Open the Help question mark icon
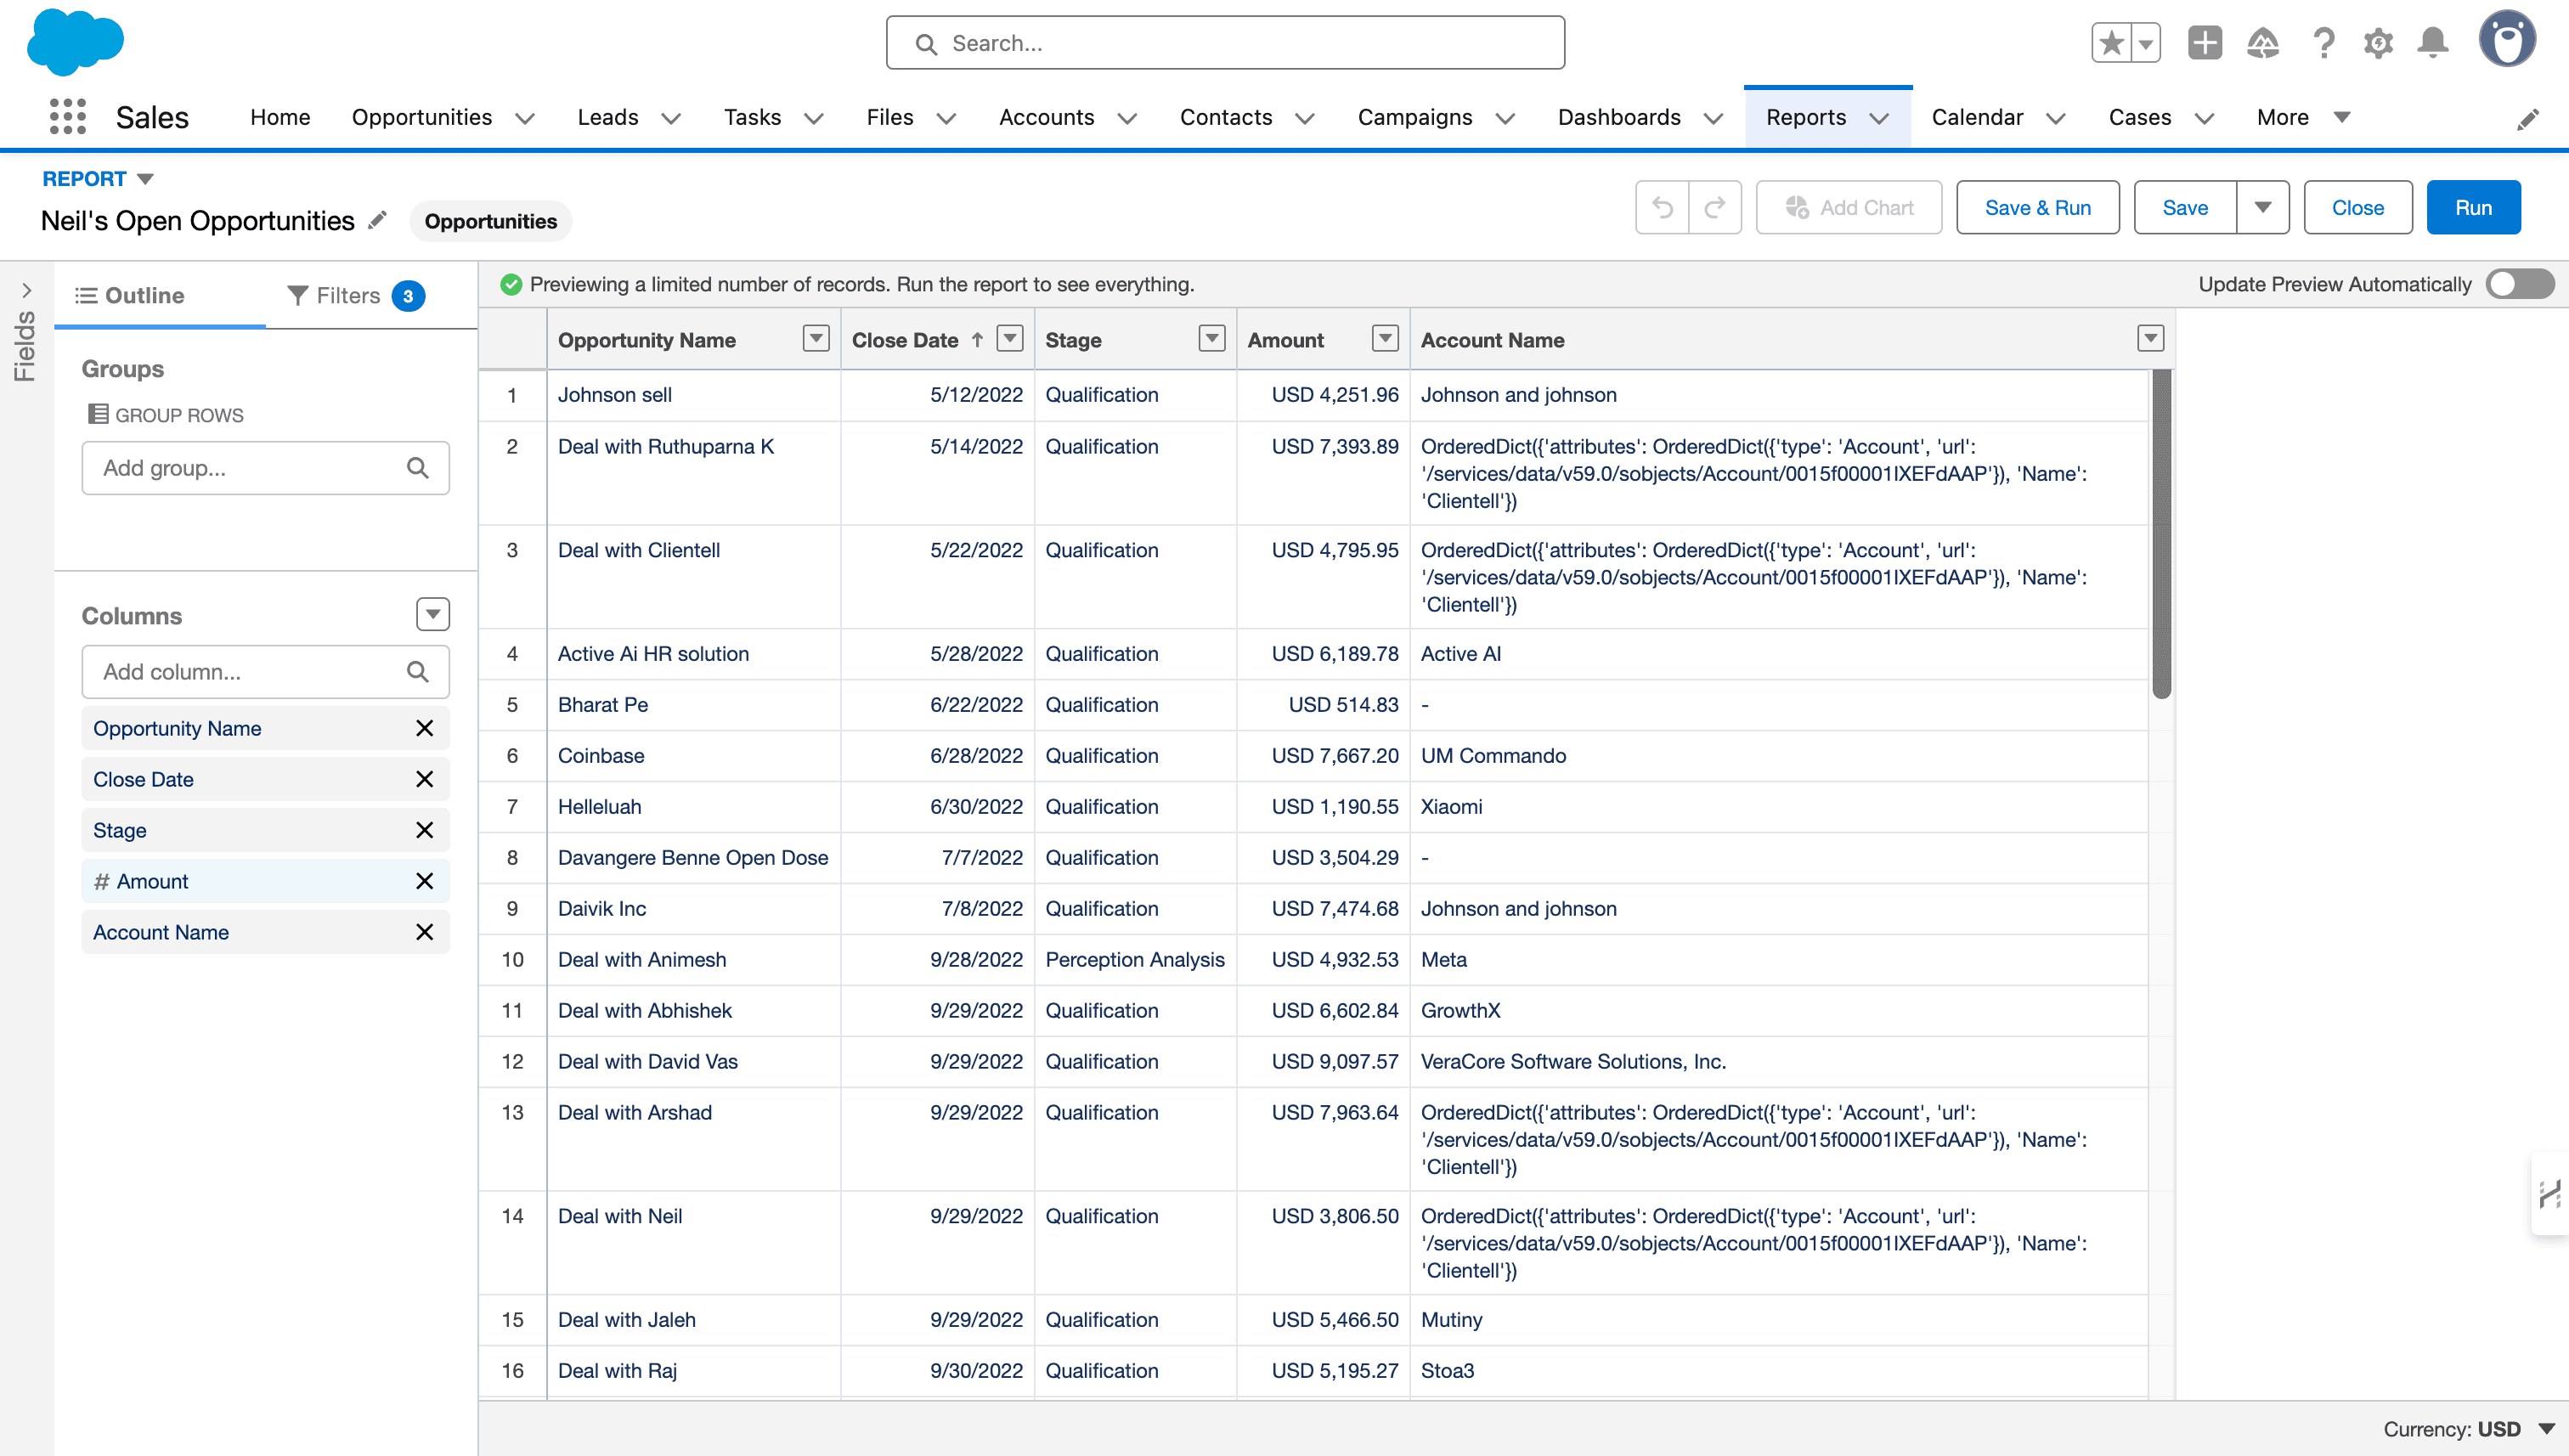The height and width of the screenshot is (1456, 2569). point(2323,43)
